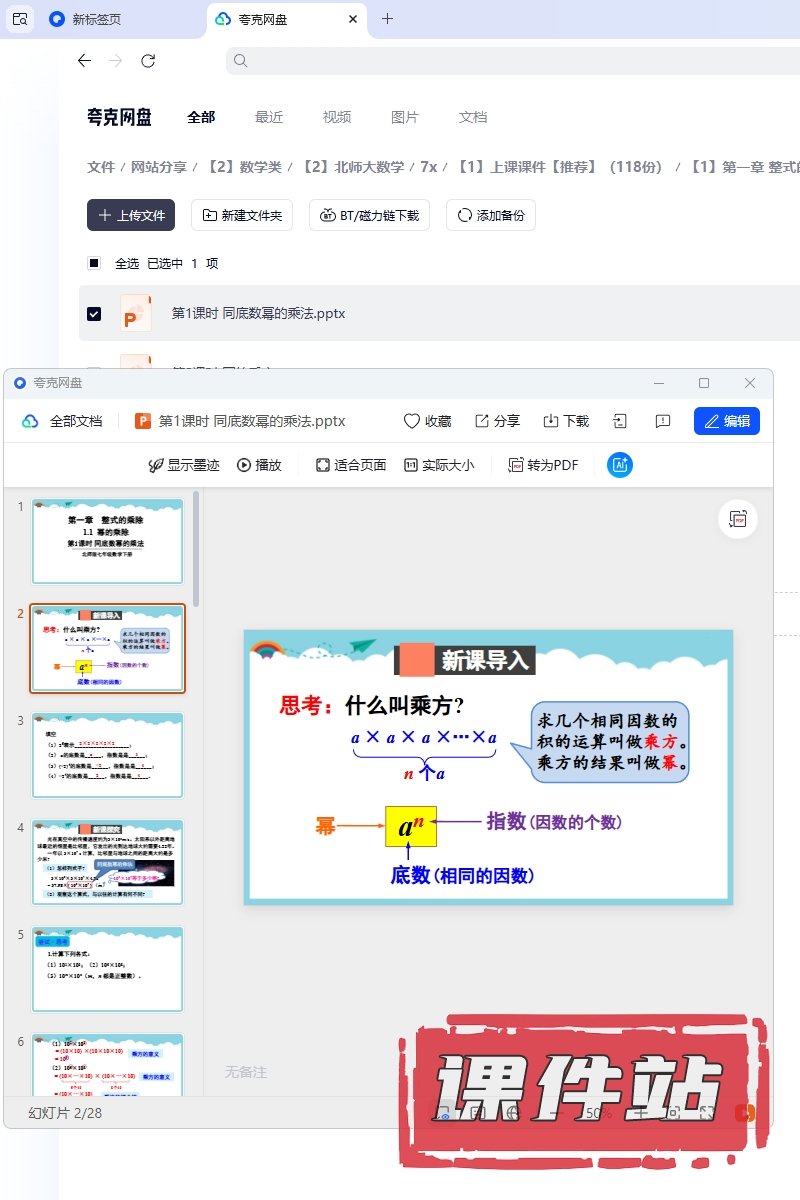Image resolution: width=800 pixels, height=1200 pixels.
Task: Switch to the 视频 tab
Action: pos(337,117)
